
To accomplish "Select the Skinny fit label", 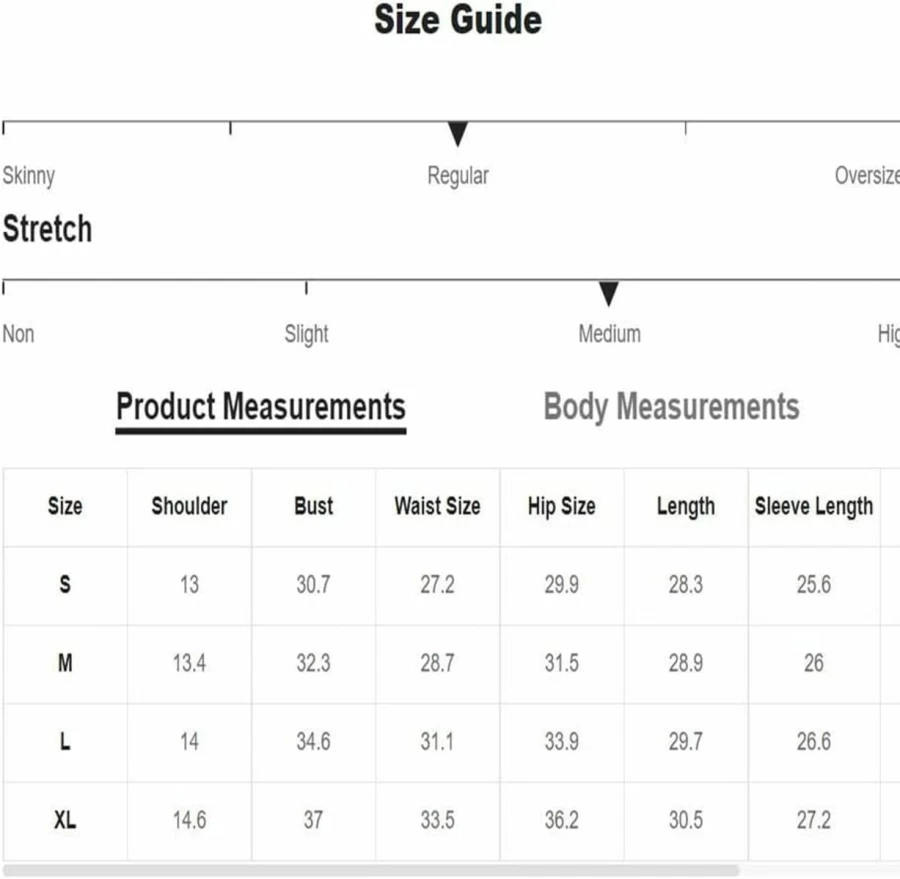I will tap(29, 176).
